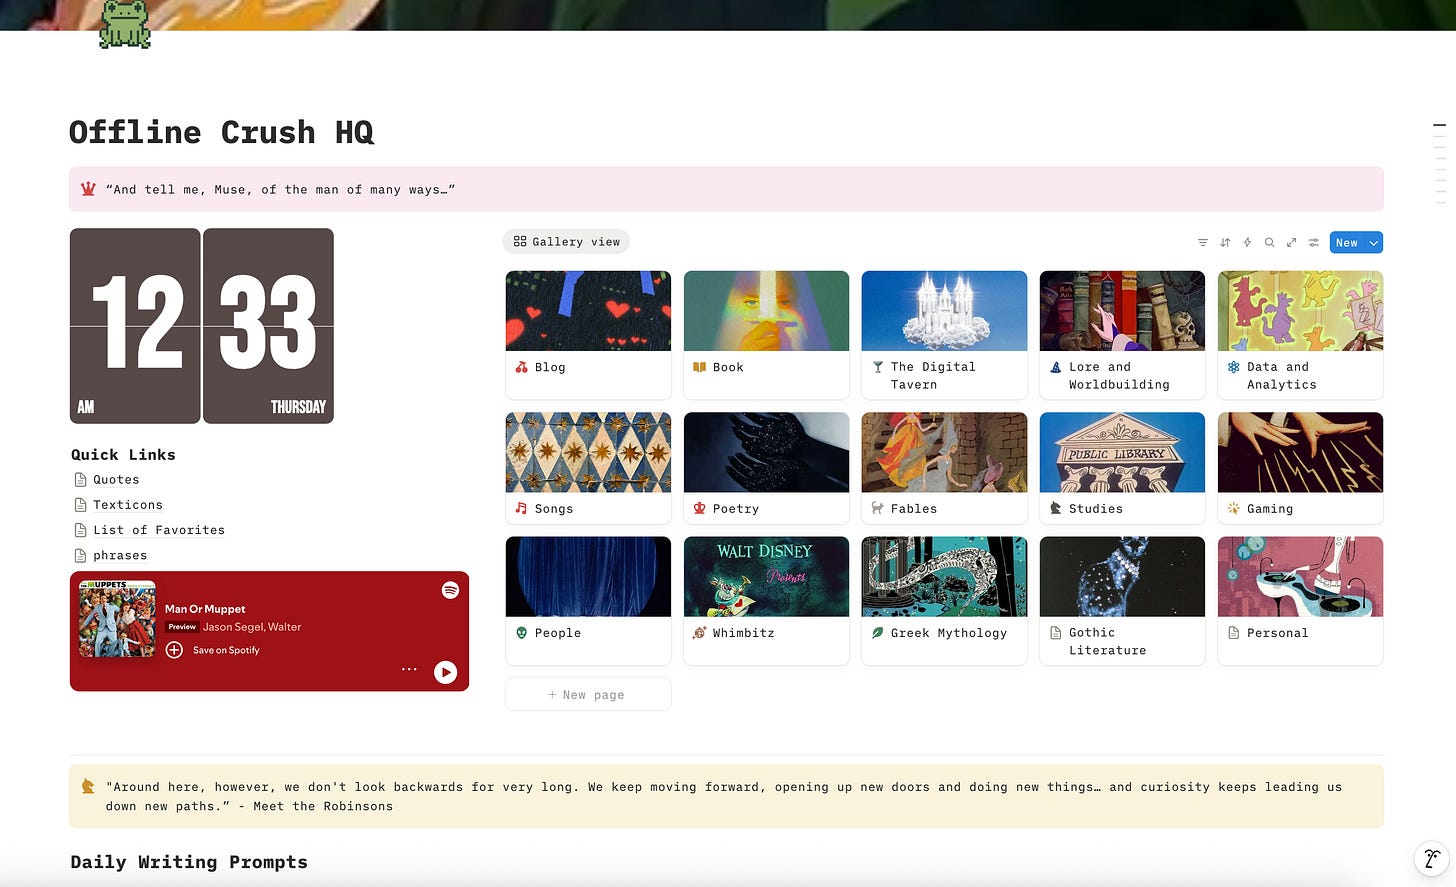Viewport: 1456px width, 887px height.
Task: Click the Offline Crush HQ title
Action: (x=221, y=132)
